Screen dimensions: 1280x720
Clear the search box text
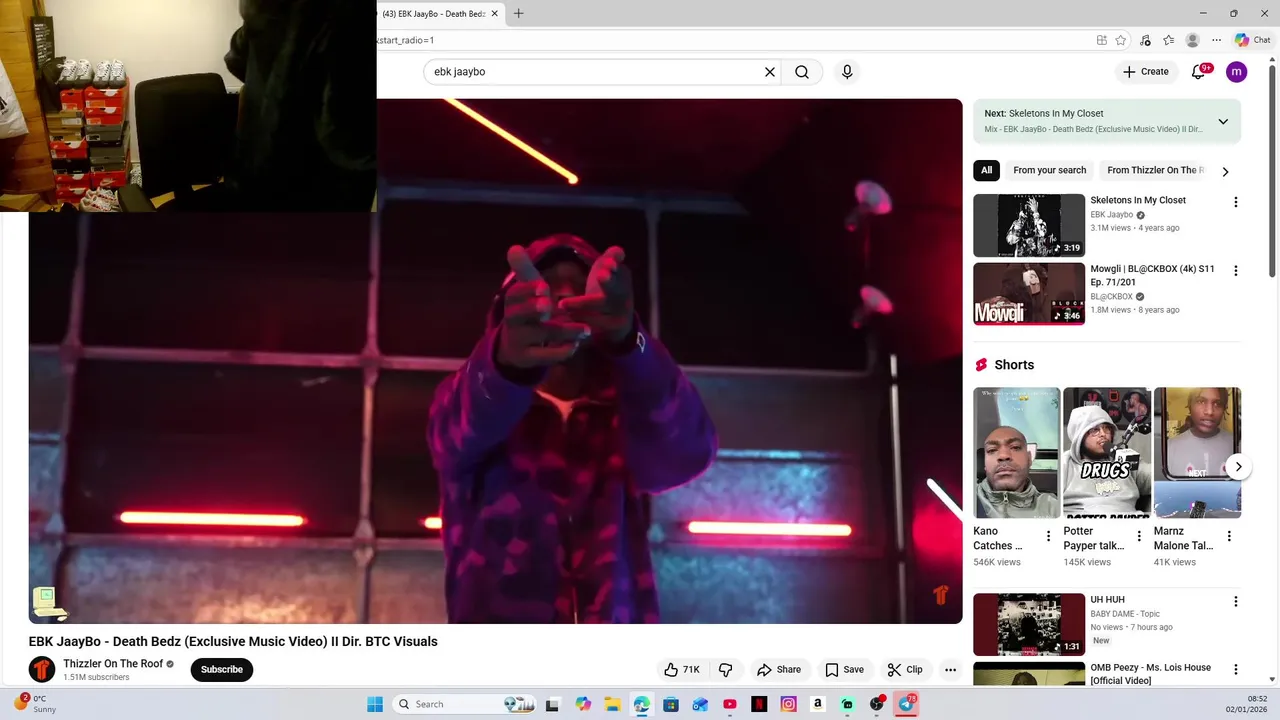(x=770, y=72)
